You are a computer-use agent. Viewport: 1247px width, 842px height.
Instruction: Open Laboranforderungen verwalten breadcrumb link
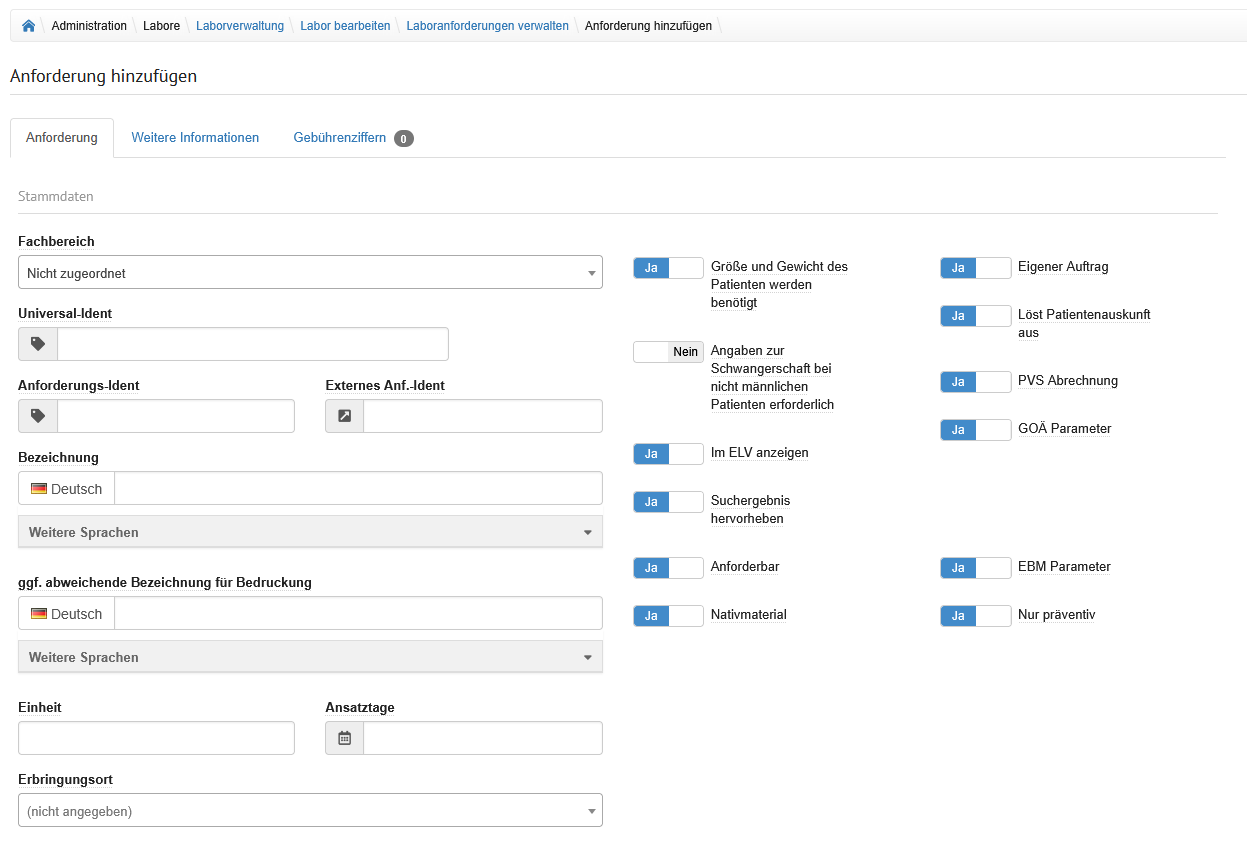[x=487, y=26]
